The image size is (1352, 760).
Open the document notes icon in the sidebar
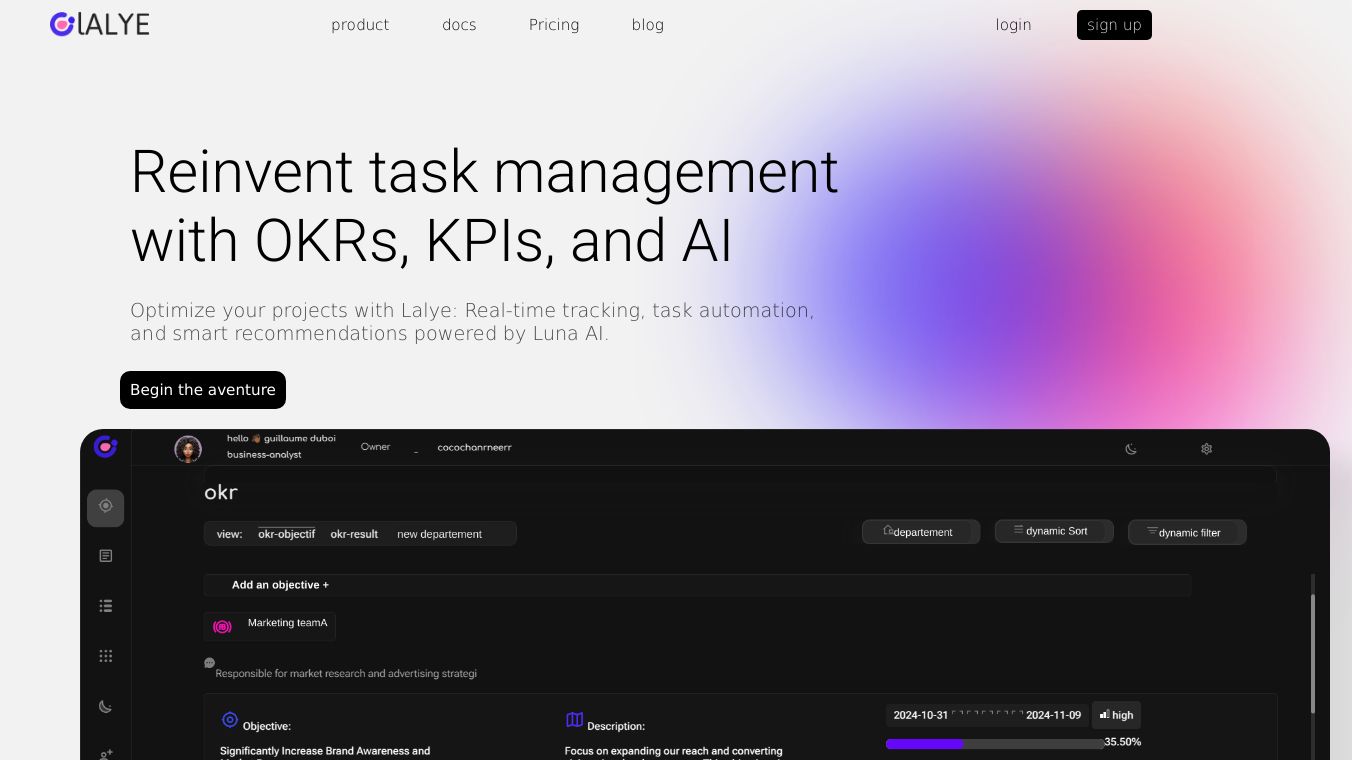click(106, 556)
